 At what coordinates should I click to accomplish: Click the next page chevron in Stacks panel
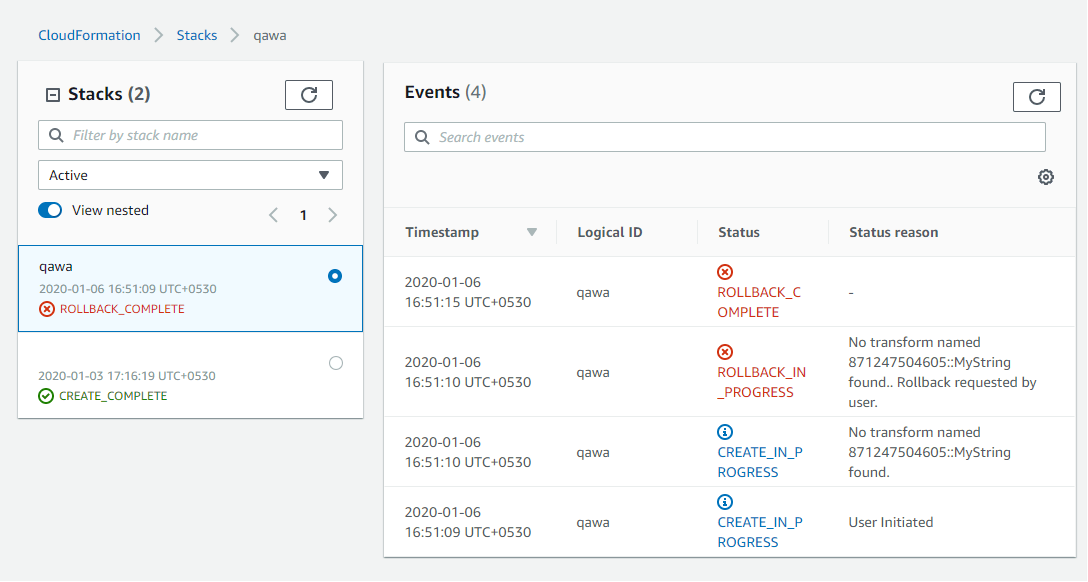pos(333,214)
